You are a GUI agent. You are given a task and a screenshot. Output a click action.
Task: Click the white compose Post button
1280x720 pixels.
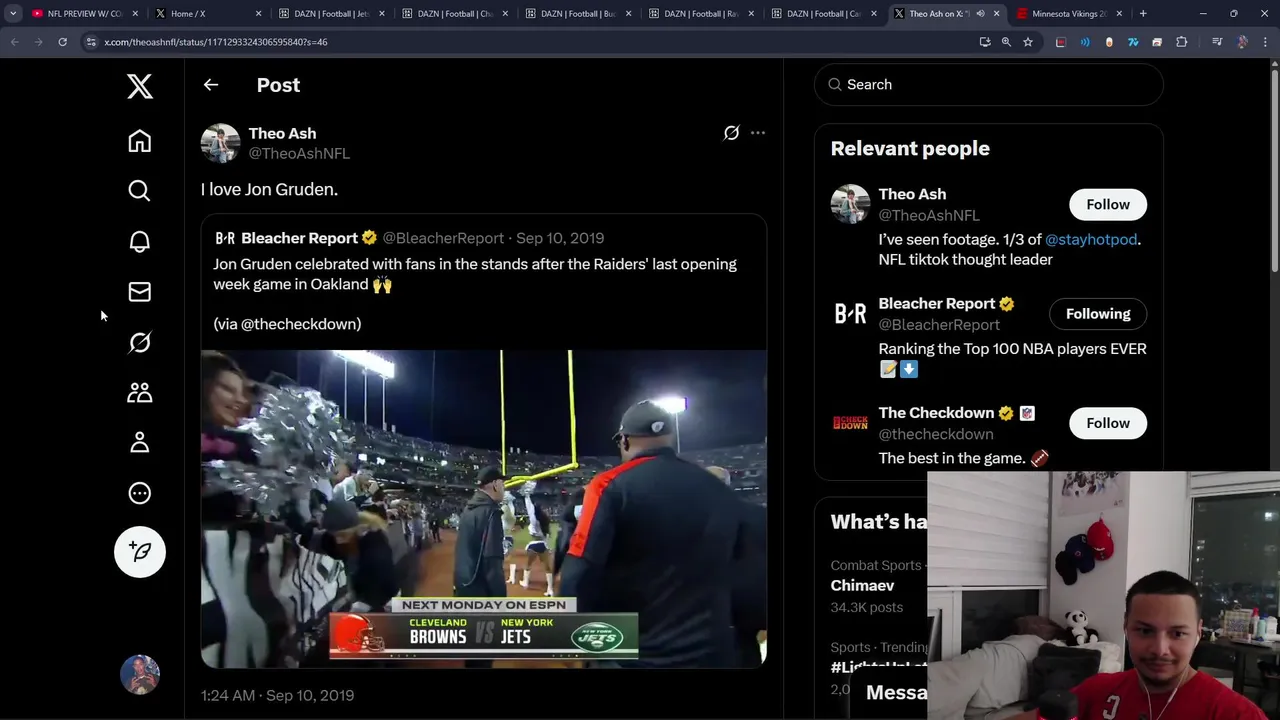(x=140, y=552)
